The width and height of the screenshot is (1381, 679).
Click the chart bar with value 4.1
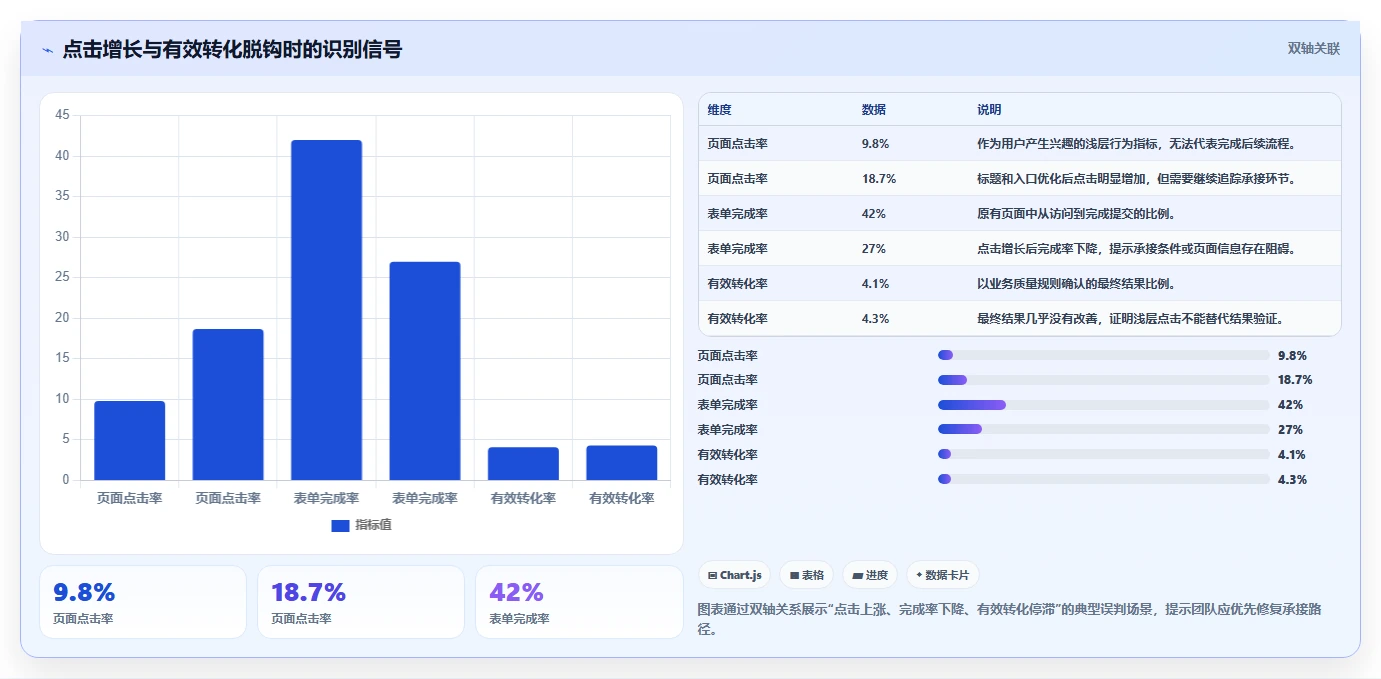[523, 463]
